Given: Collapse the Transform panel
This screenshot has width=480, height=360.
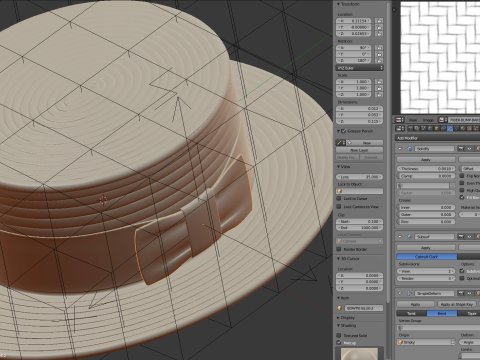Looking at the screenshot, I should tap(339, 4).
